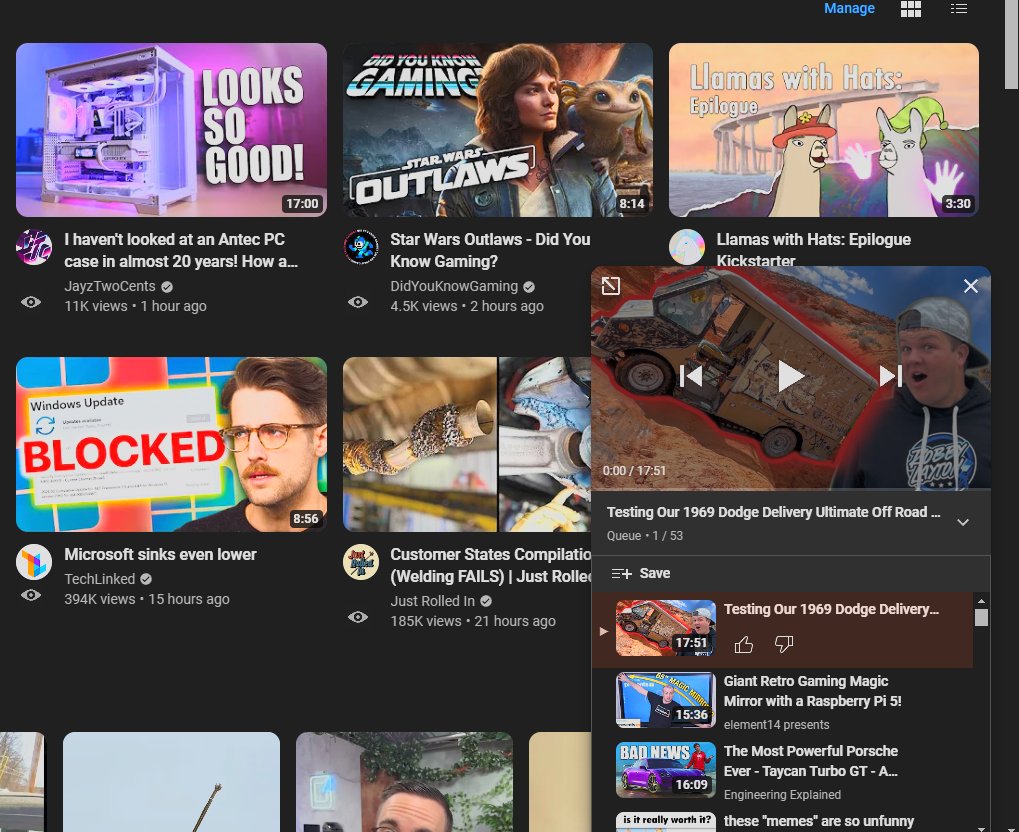1019x832 pixels.
Task: Click the 17:00 duration badge on Antec video
Action: tap(302, 203)
